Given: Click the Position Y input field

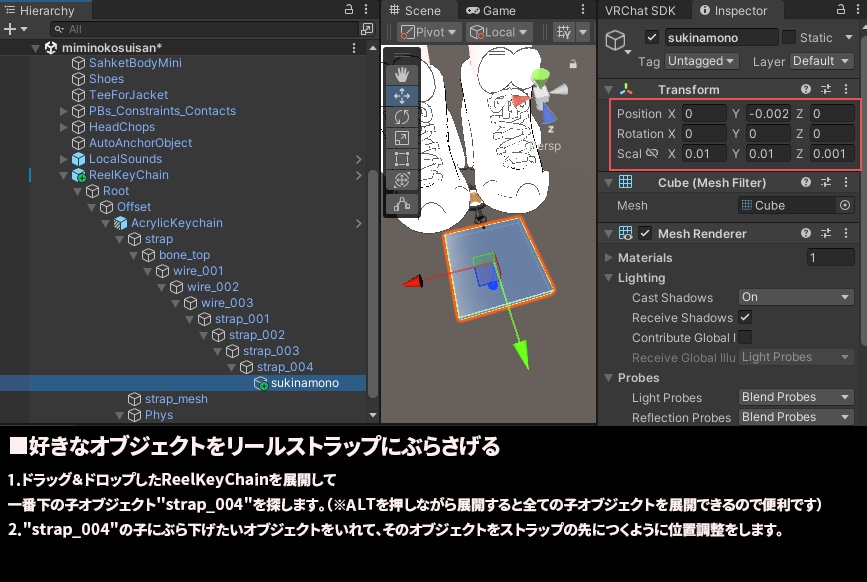Looking at the screenshot, I should pos(770,113).
